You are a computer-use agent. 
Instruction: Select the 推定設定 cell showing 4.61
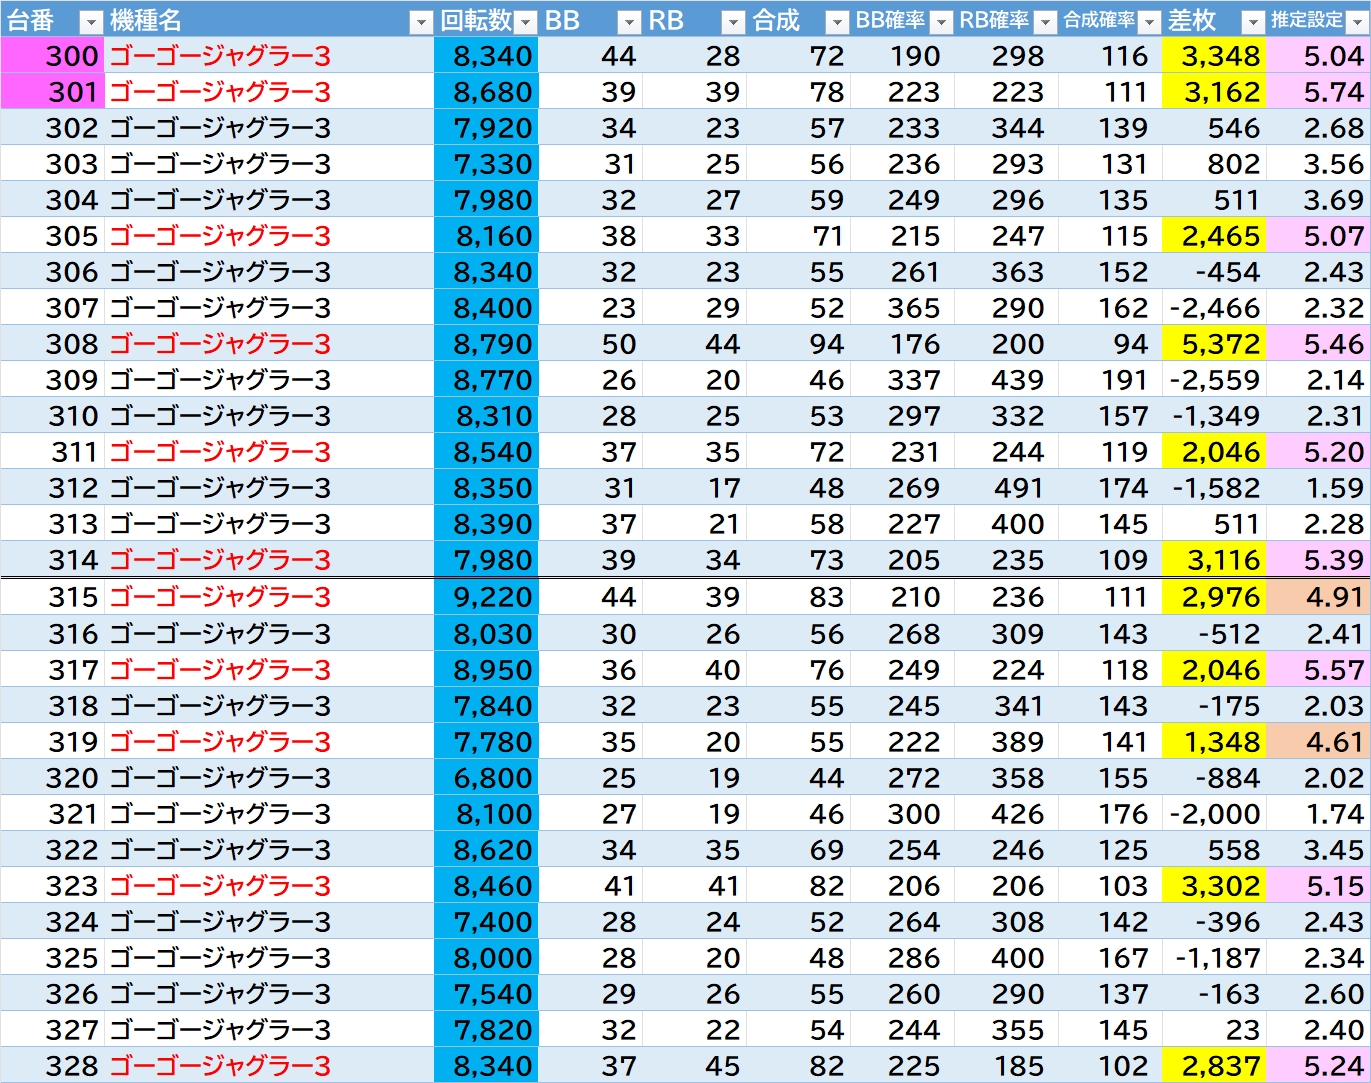click(1318, 742)
